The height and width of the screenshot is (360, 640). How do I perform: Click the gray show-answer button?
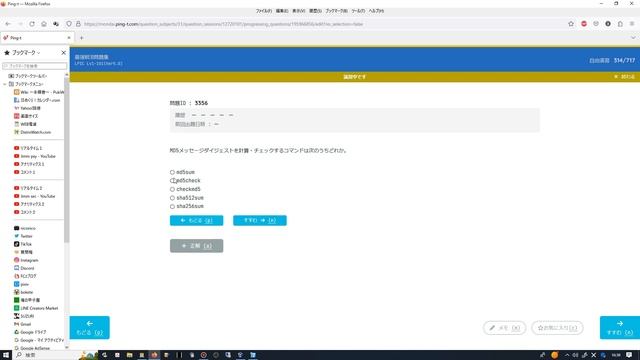(196, 246)
